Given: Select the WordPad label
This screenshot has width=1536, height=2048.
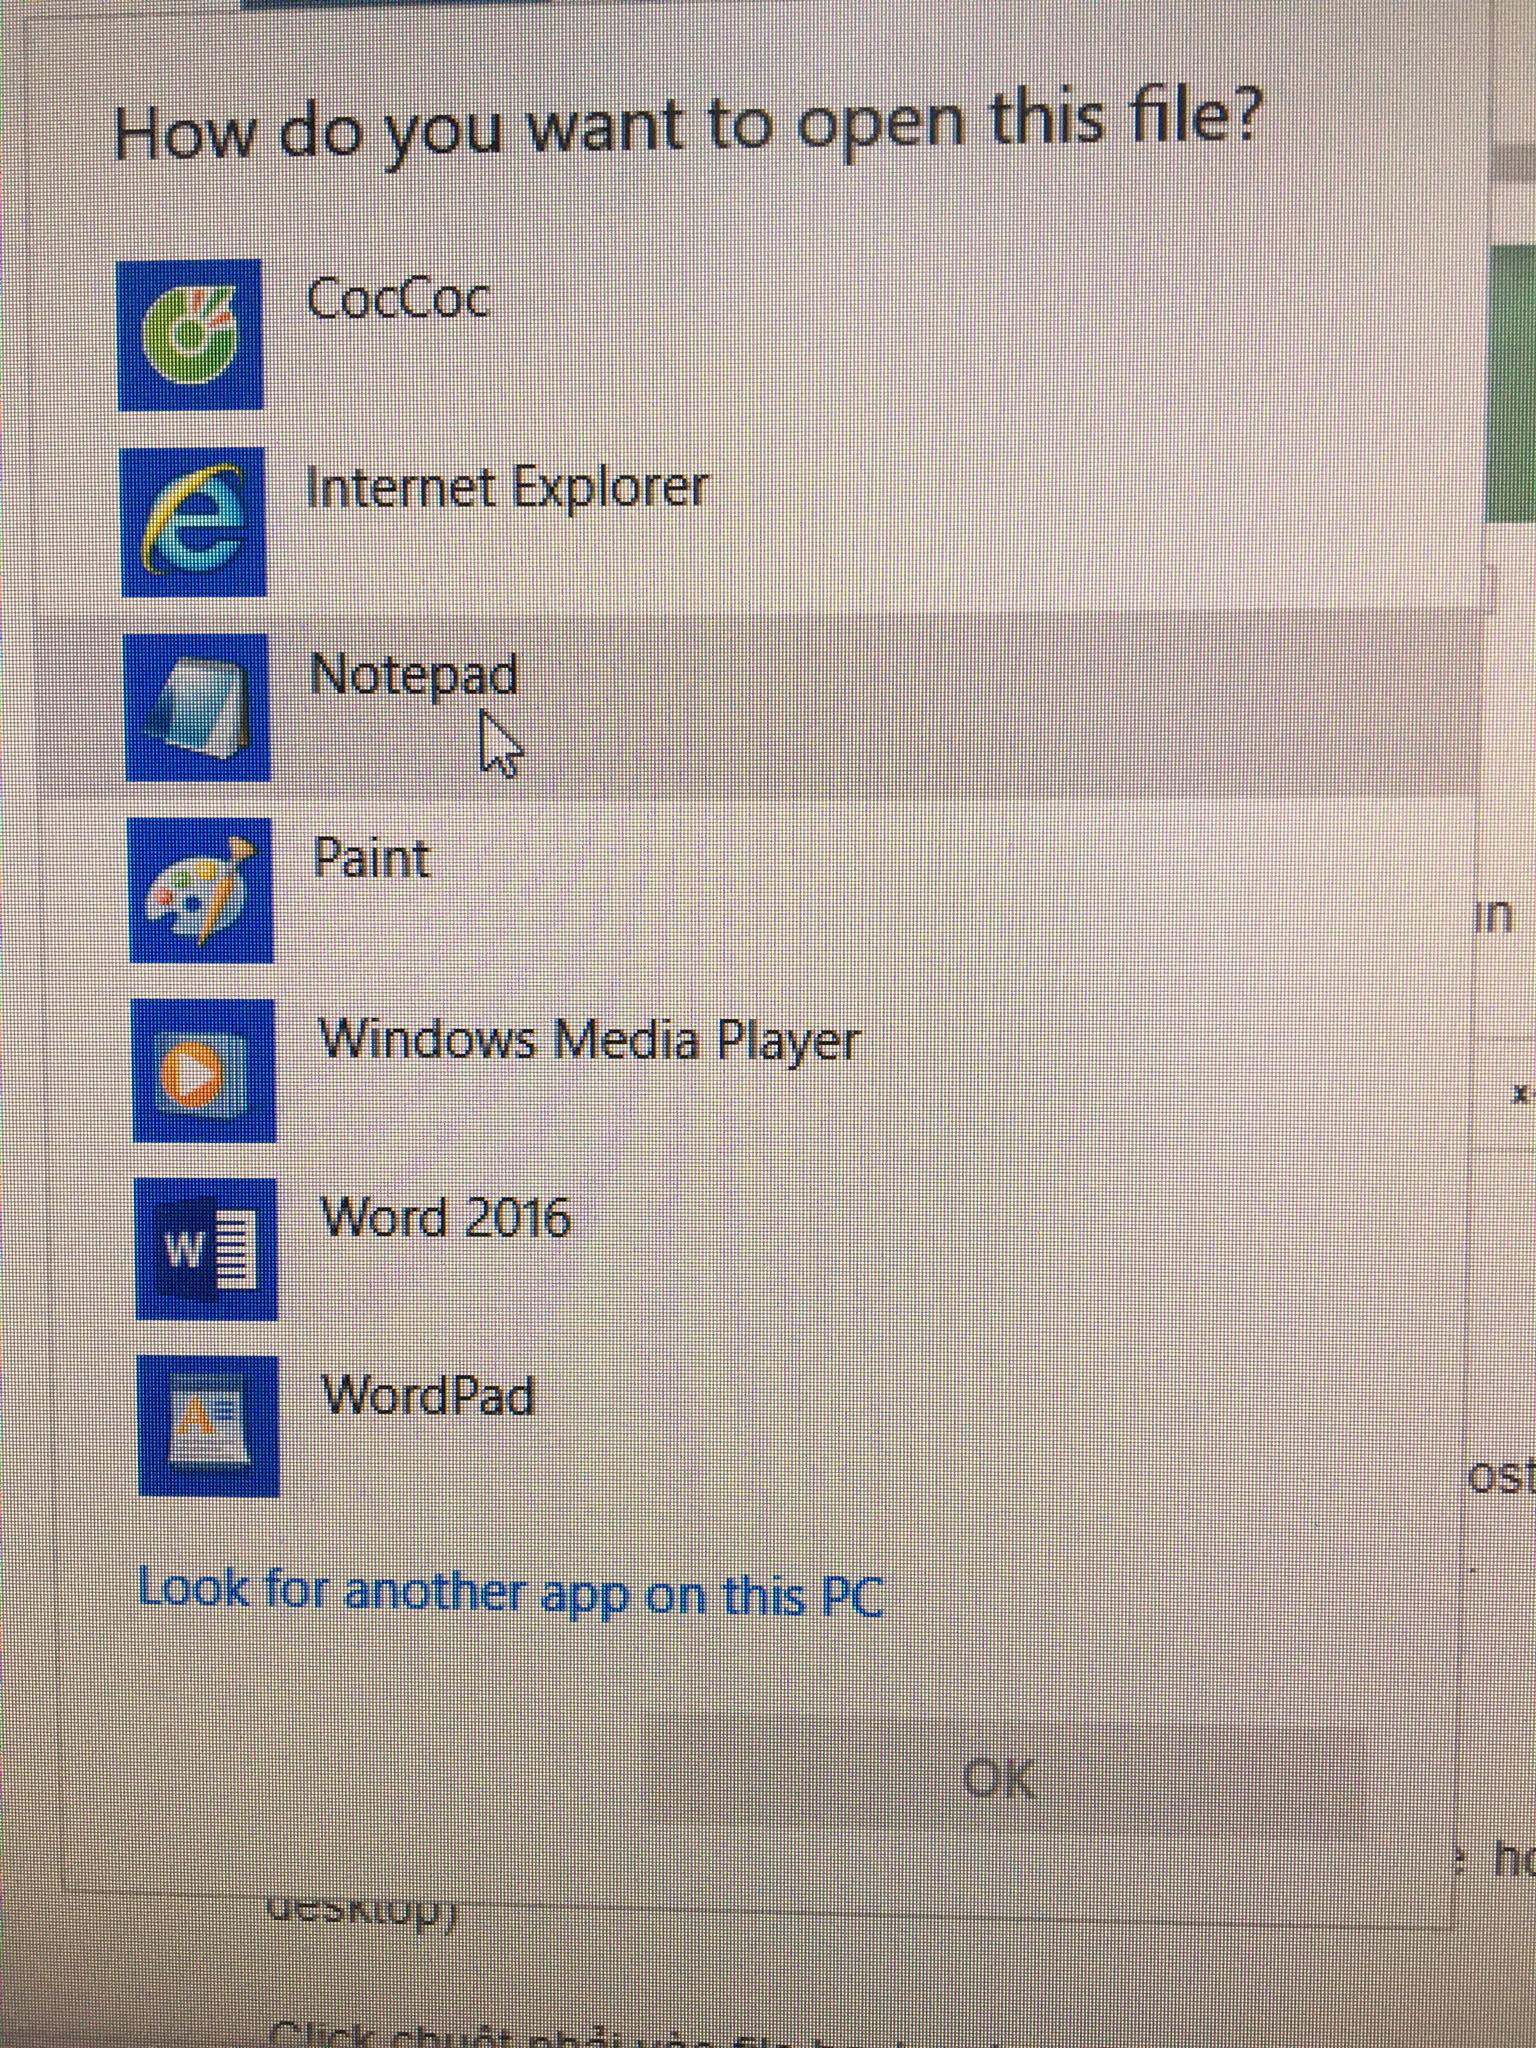Looking at the screenshot, I should [428, 1395].
